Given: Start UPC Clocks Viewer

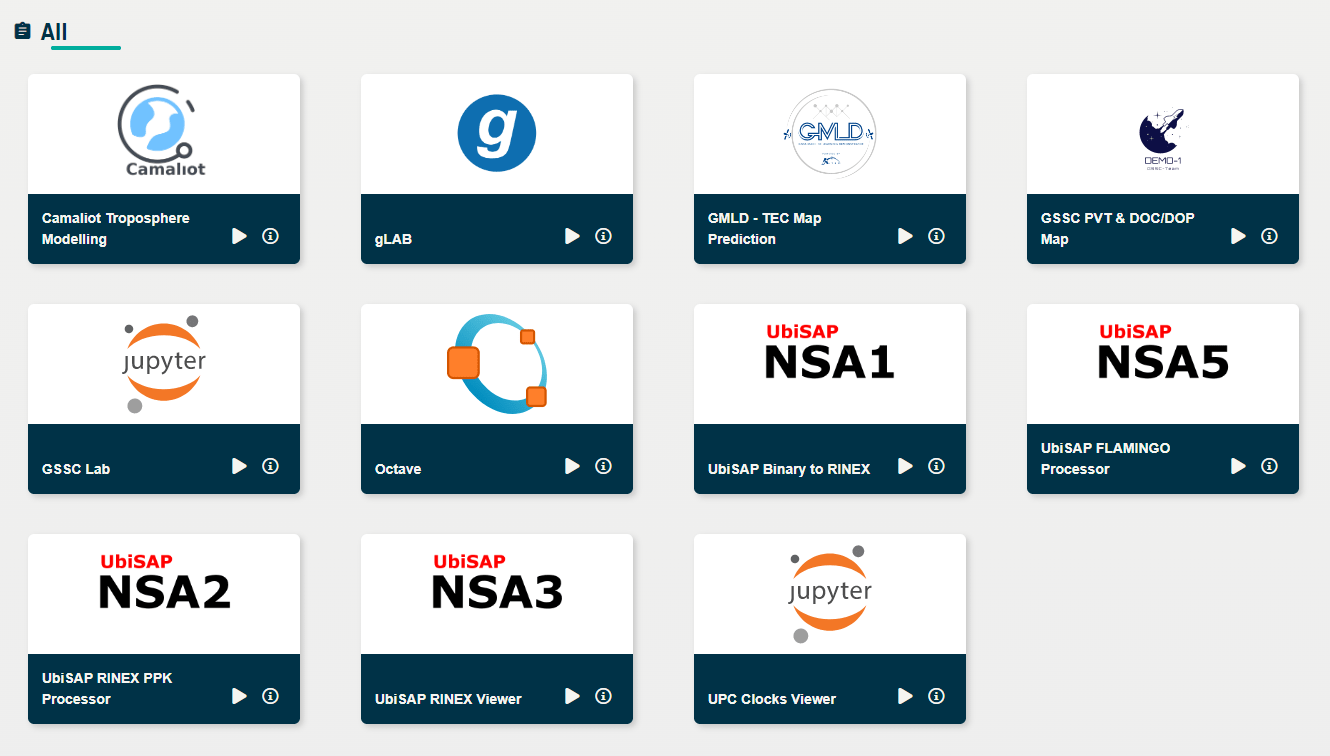Looking at the screenshot, I should (x=905, y=696).
